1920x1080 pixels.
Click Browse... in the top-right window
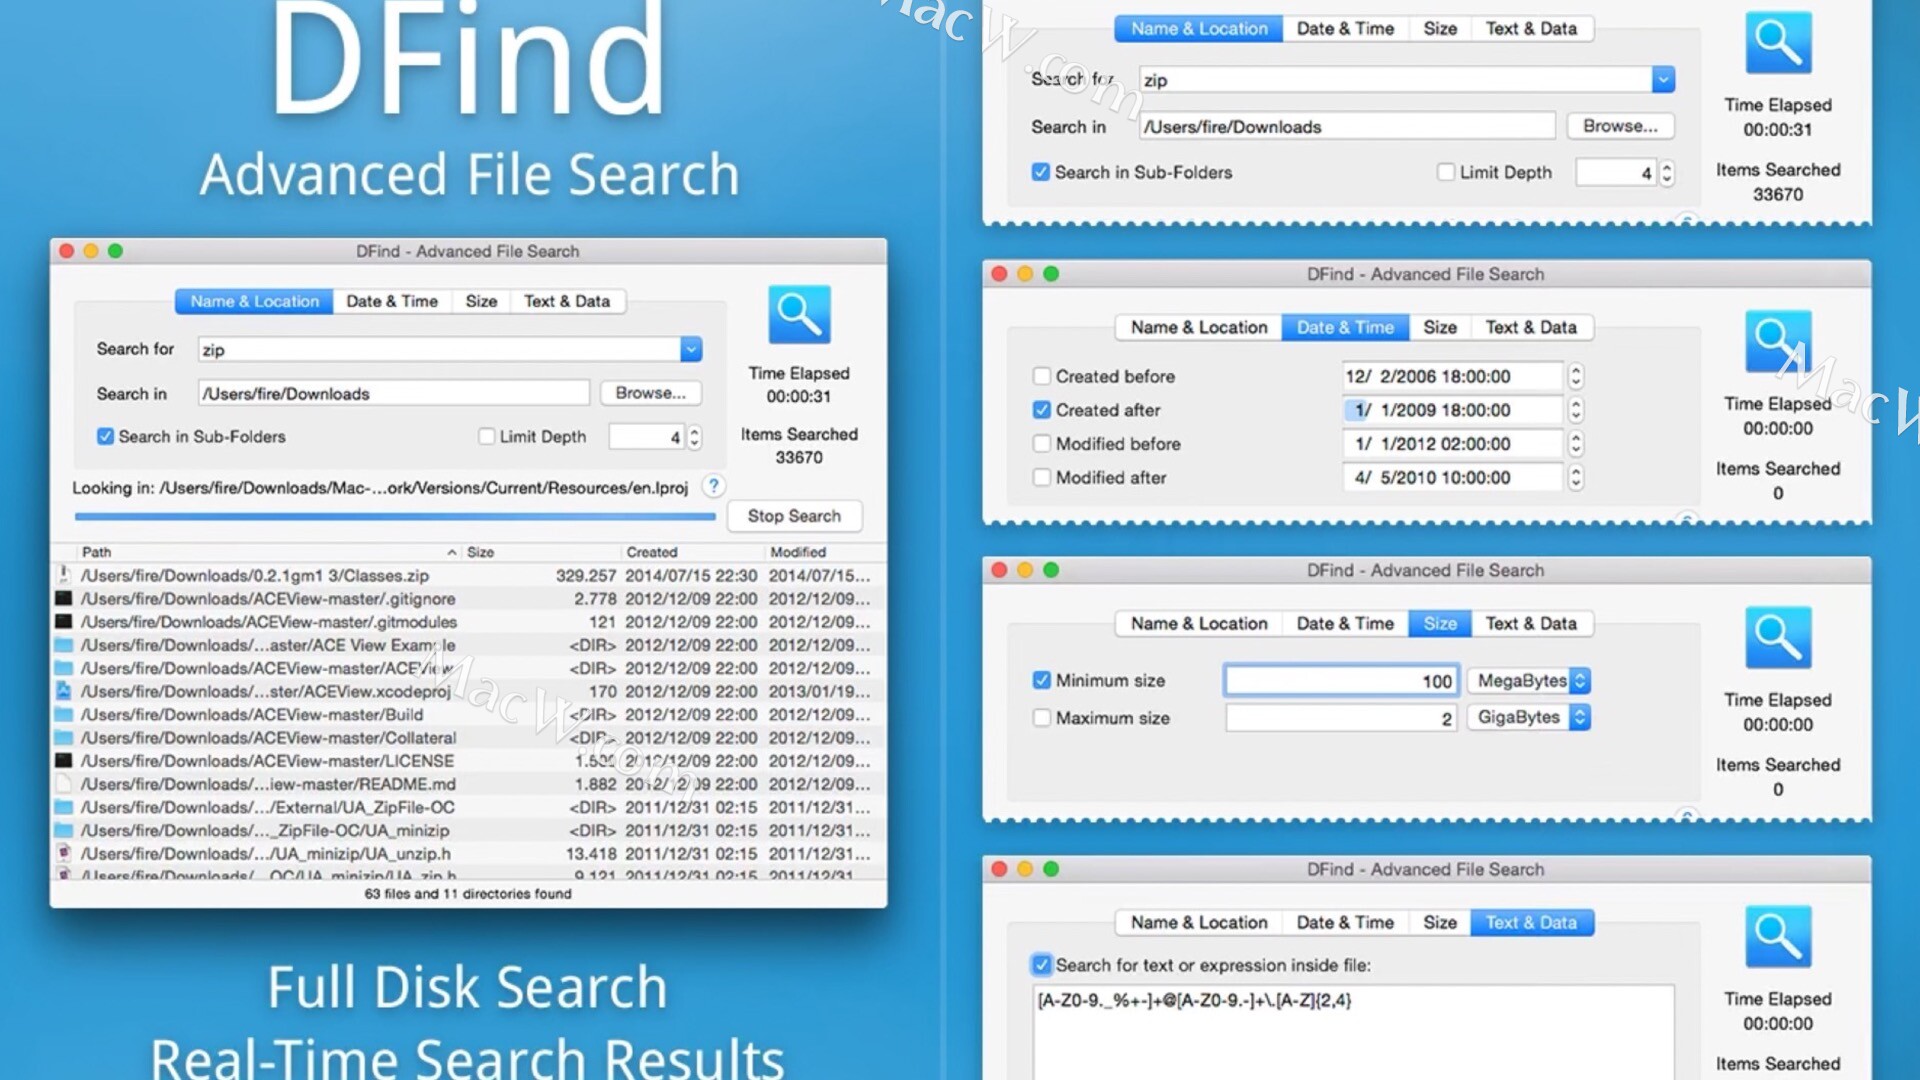tap(1620, 126)
